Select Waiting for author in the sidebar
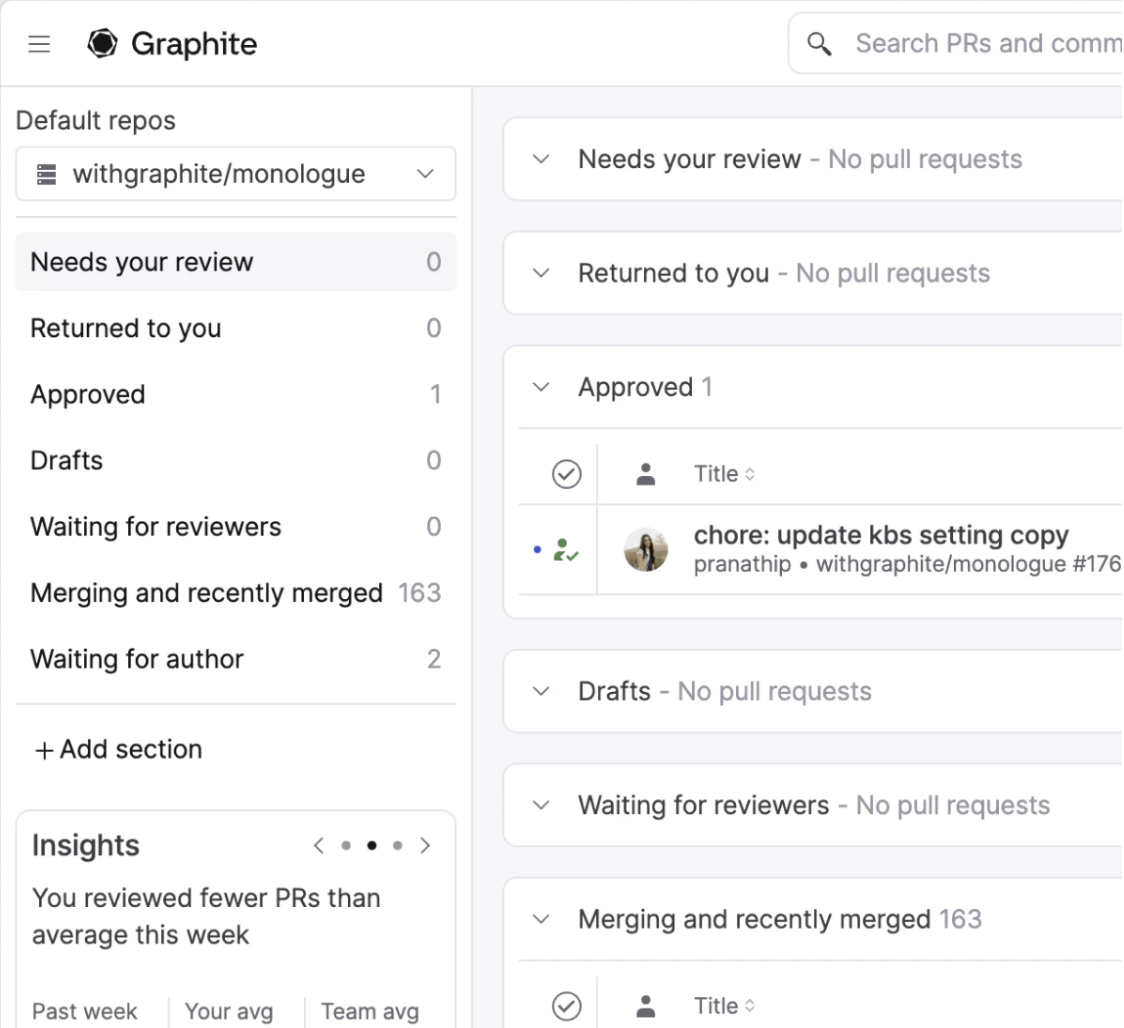 pyautogui.click(x=137, y=659)
